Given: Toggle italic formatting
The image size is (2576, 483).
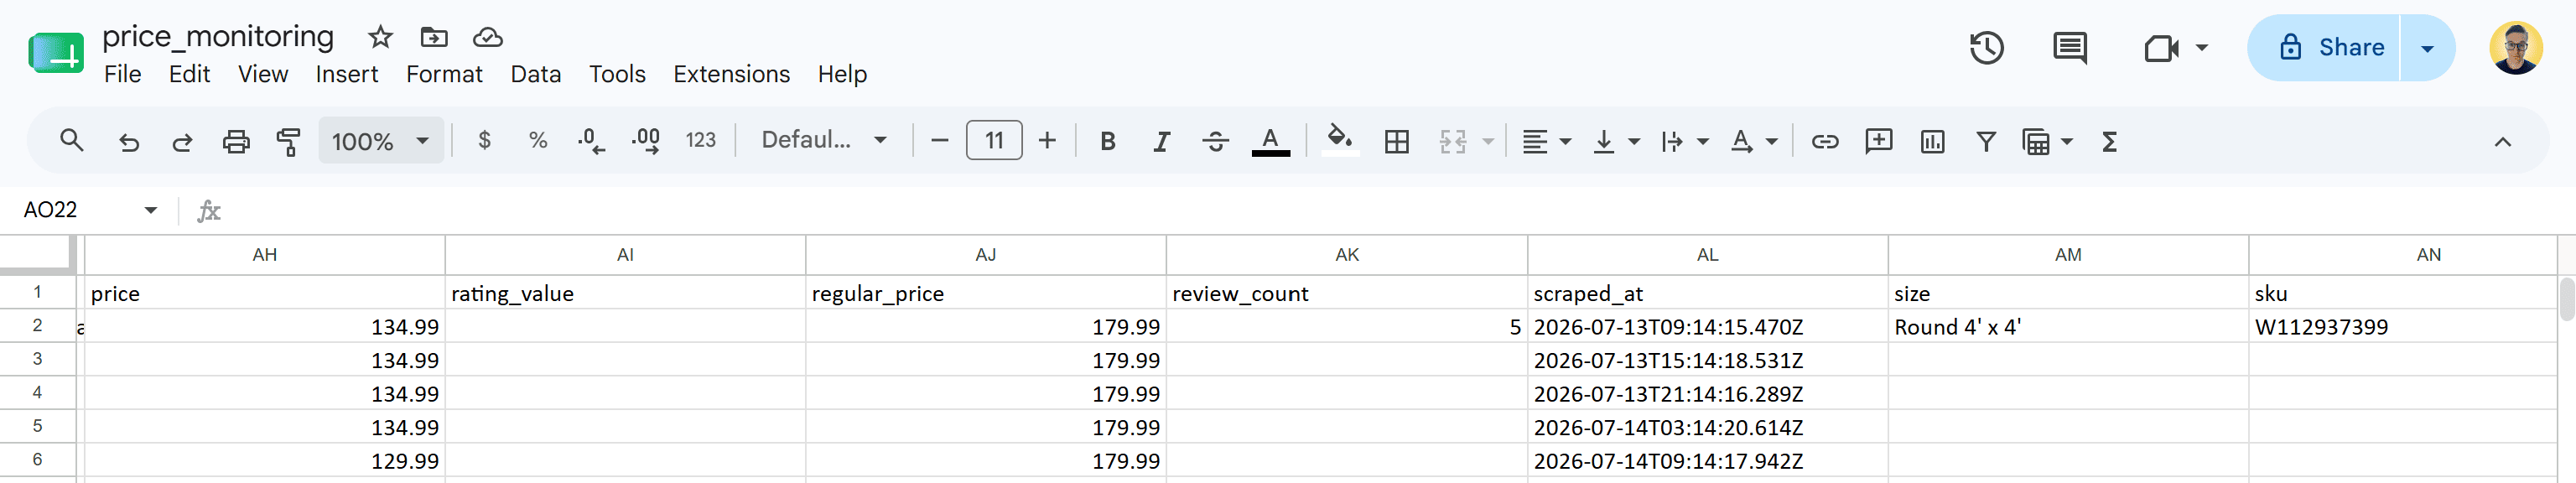Looking at the screenshot, I should click(1161, 141).
